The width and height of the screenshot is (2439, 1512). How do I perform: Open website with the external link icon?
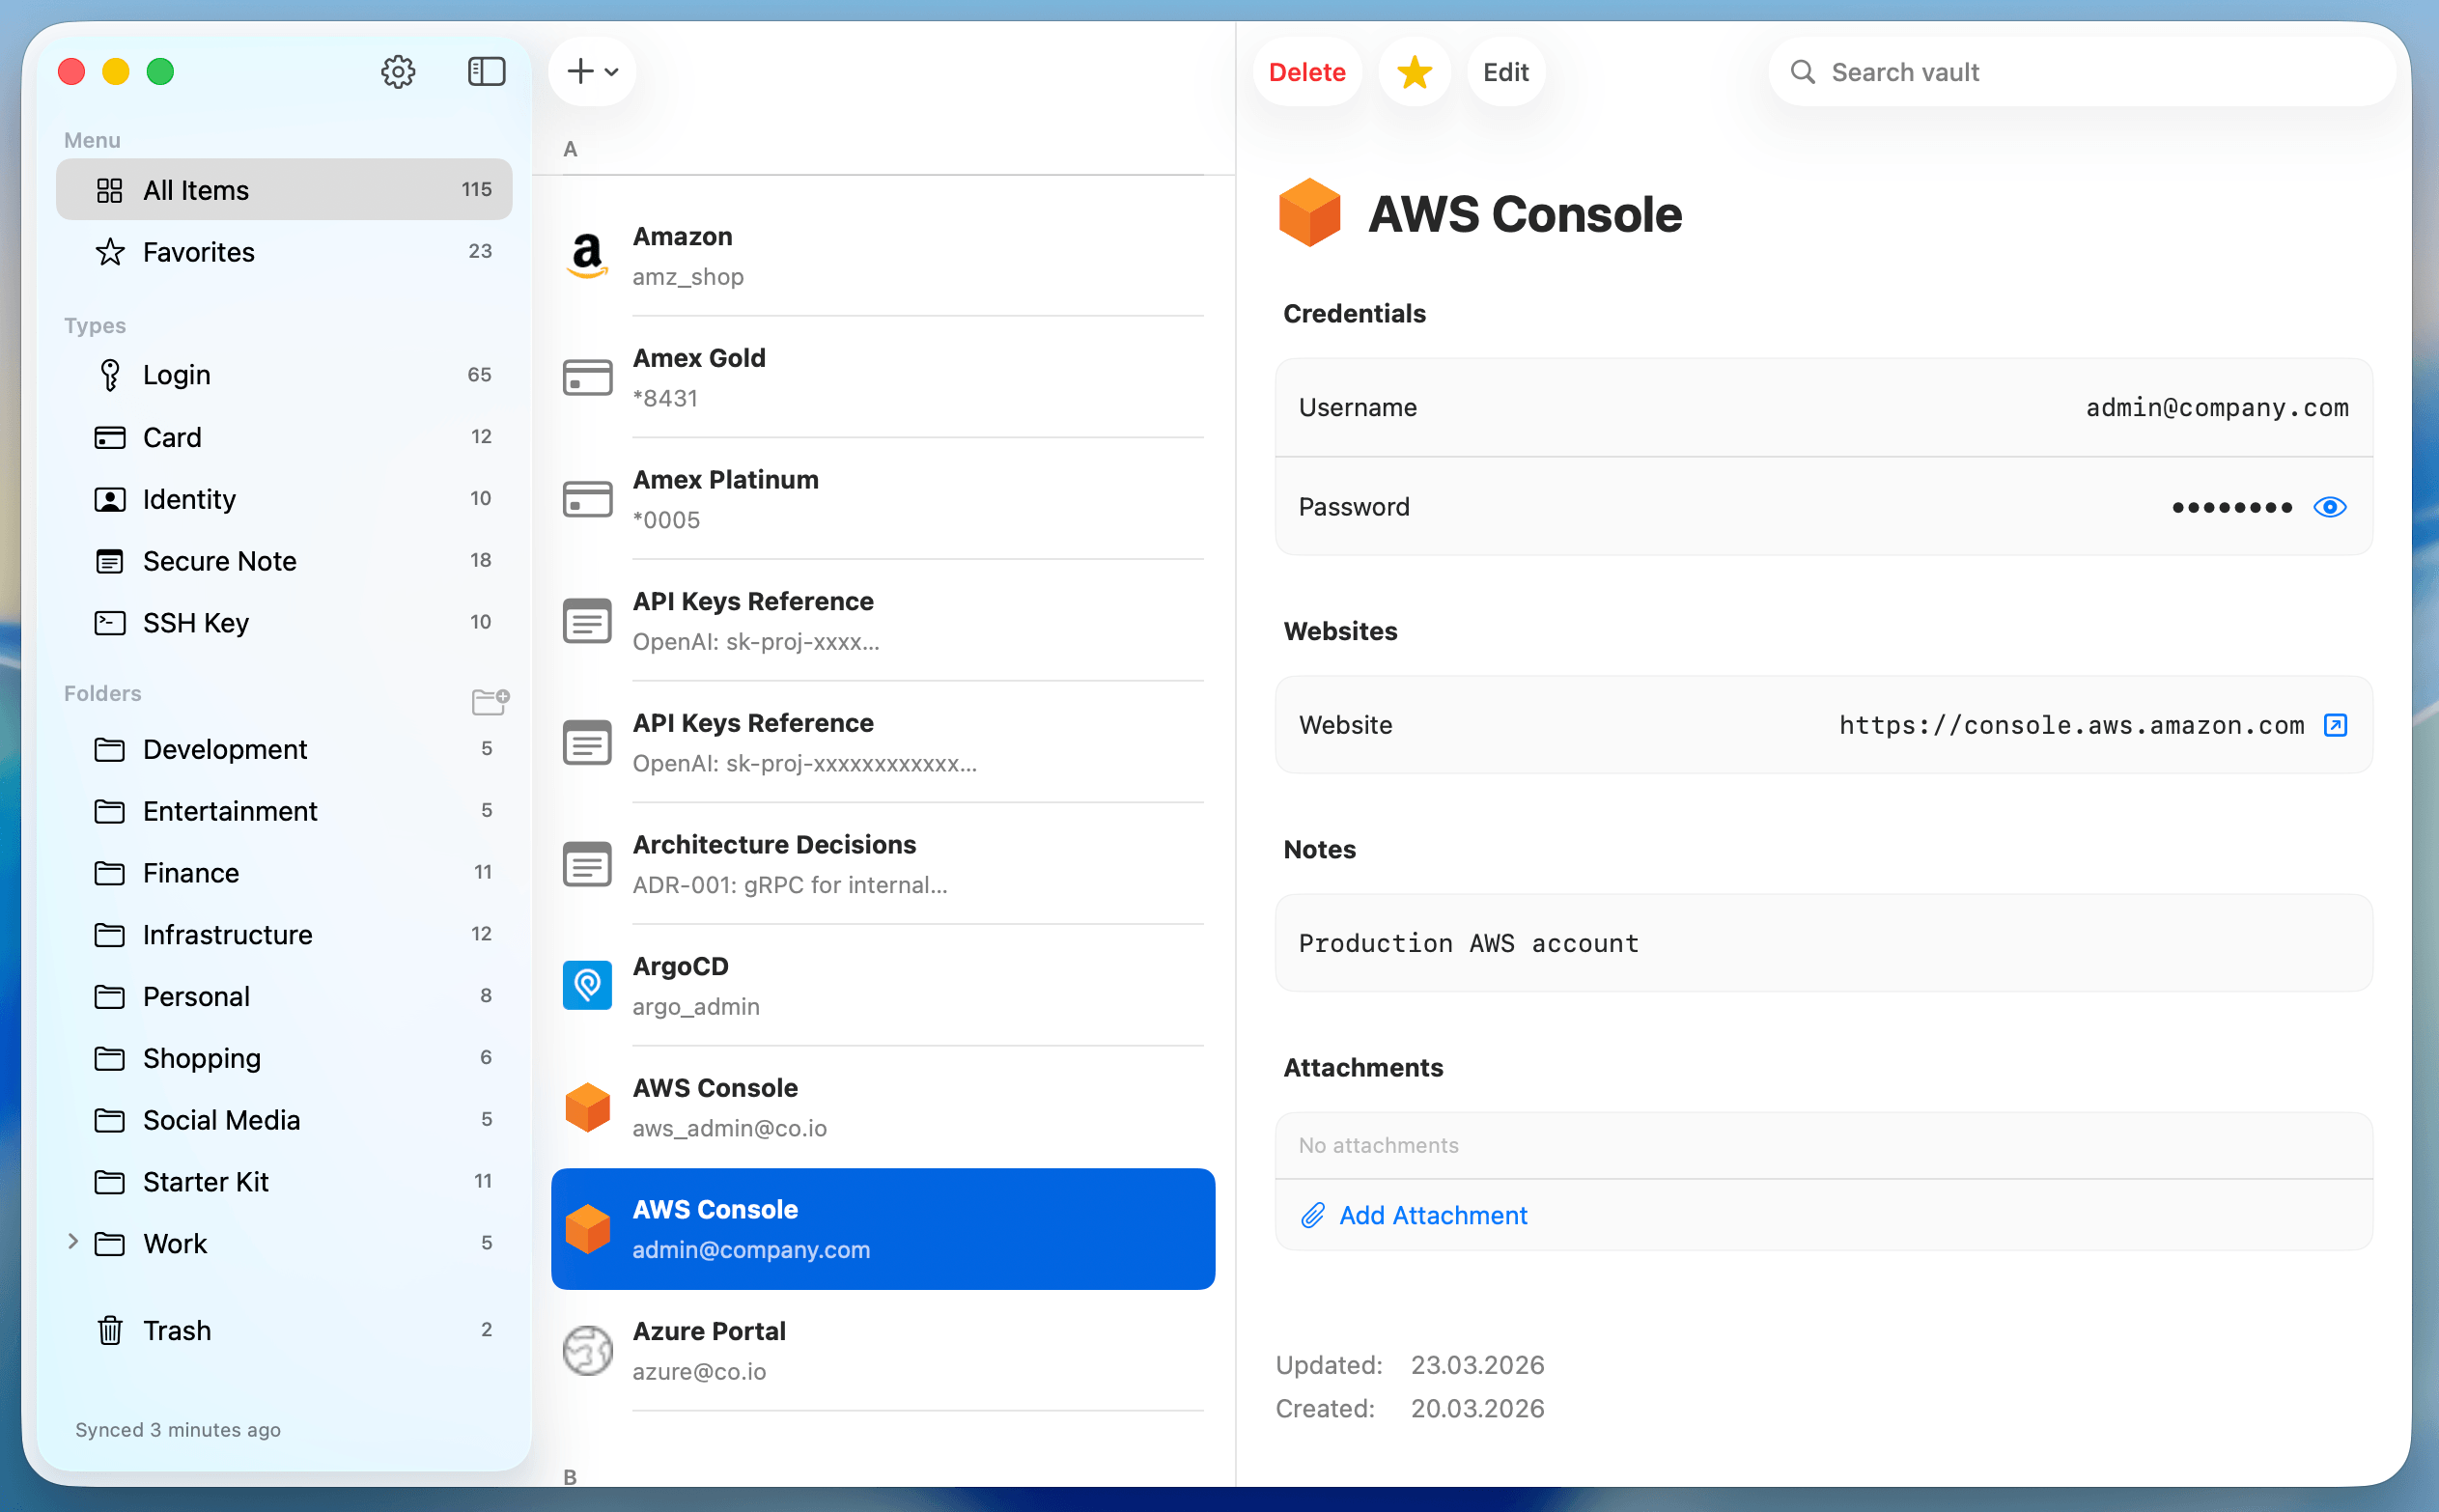2335,725
